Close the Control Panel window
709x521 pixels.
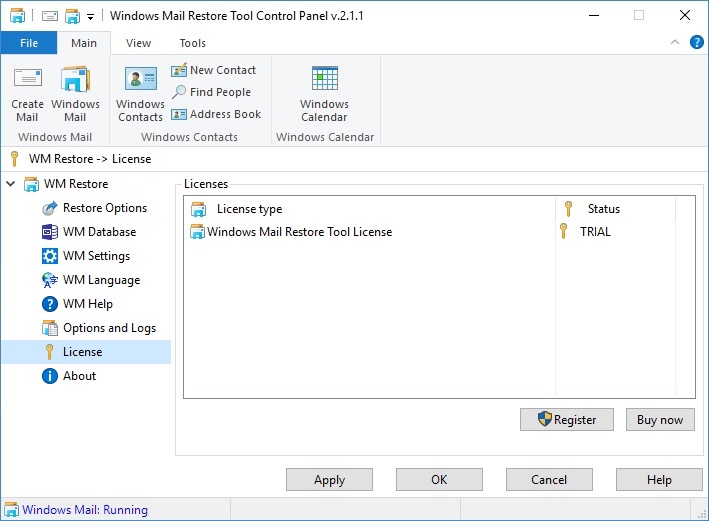pyautogui.click(x=685, y=16)
